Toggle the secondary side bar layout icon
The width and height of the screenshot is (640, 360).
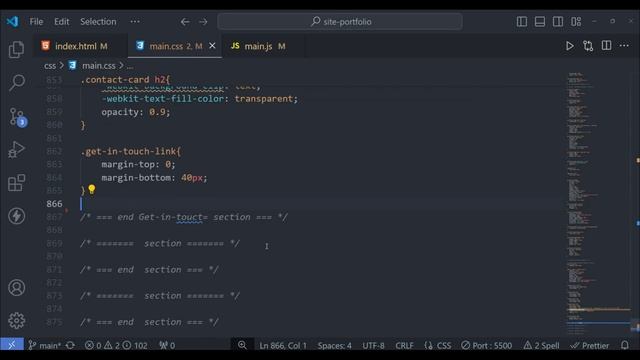coord(558,21)
